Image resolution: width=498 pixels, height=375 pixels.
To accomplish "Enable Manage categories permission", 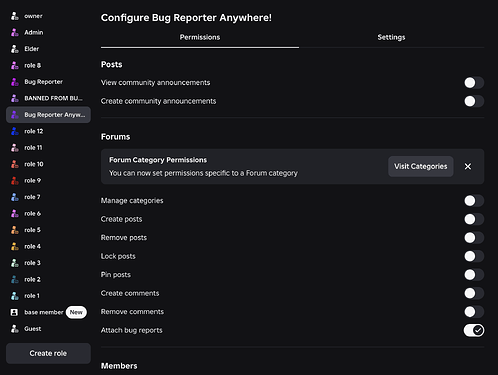I will click(x=474, y=201).
